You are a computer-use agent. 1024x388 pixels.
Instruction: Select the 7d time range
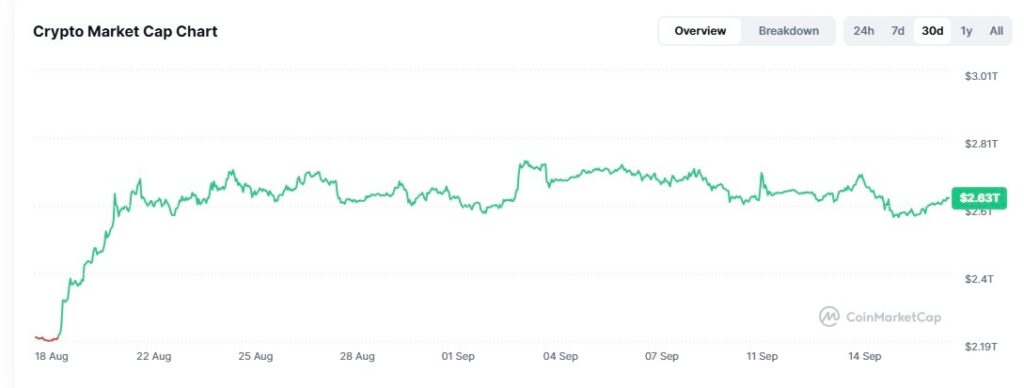point(898,31)
